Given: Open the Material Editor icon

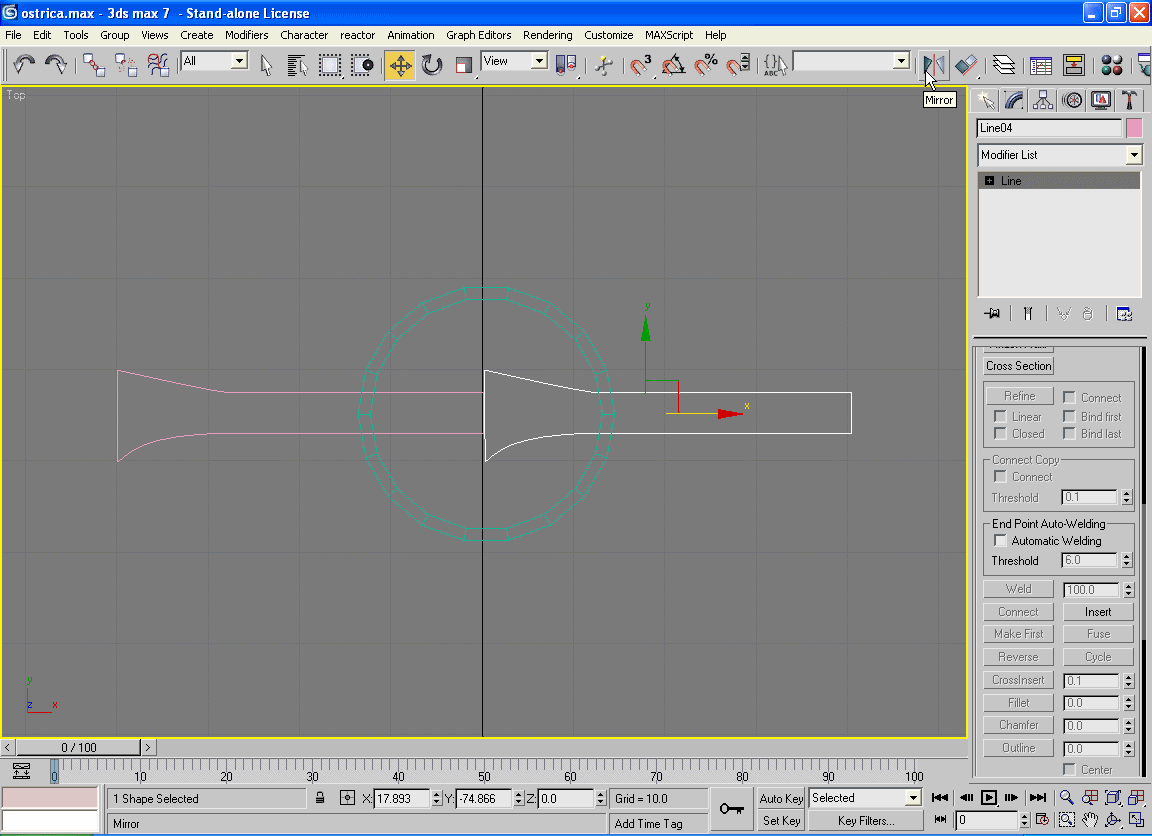Looking at the screenshot, I should 1111,65.
